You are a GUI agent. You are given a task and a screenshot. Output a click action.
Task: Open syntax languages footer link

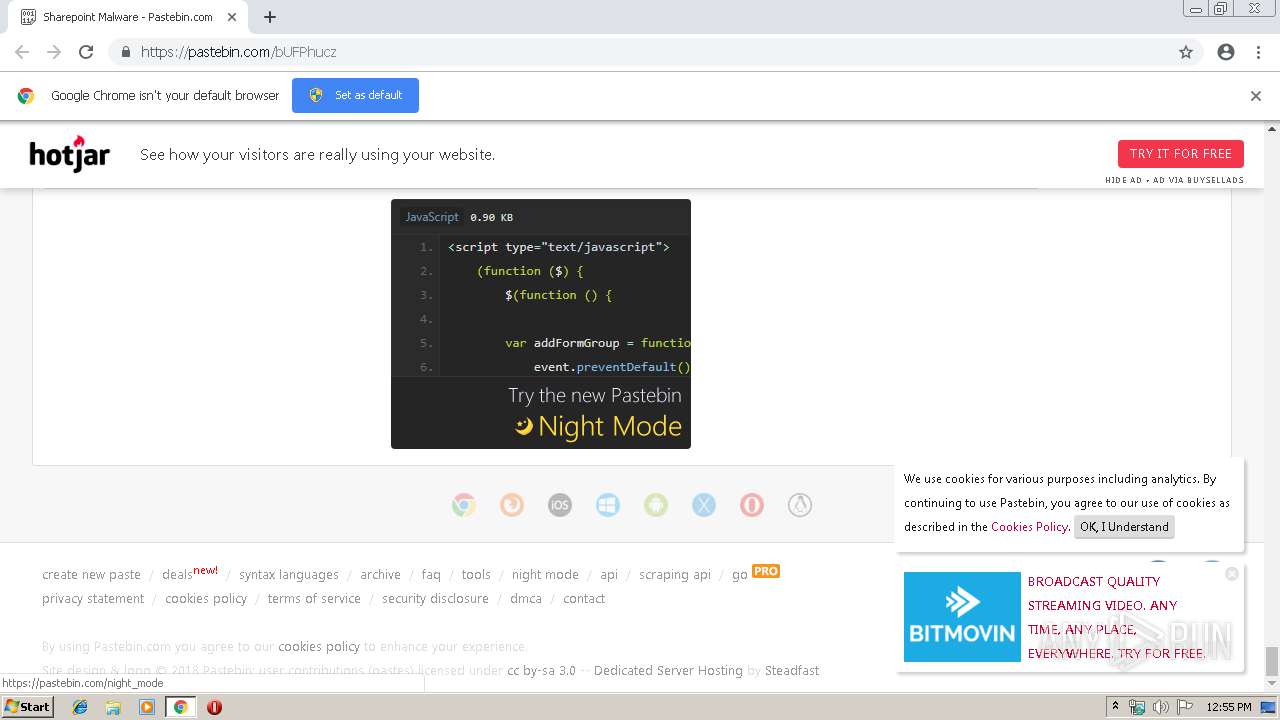288,575
